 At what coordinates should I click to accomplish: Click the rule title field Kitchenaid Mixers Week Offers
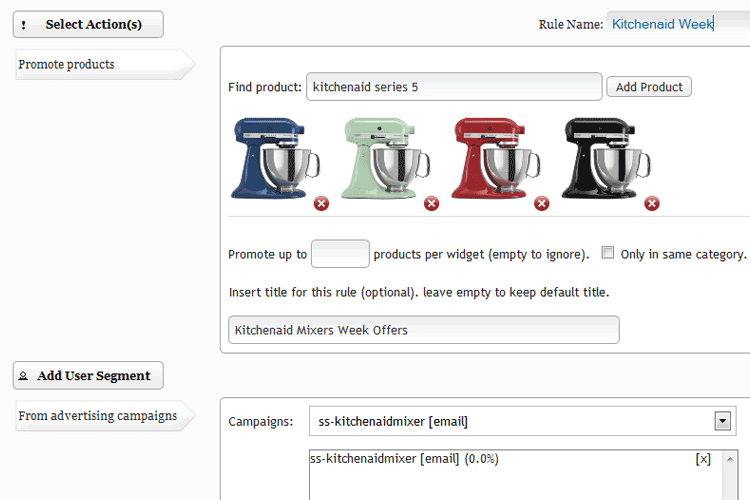coord(424,330)
